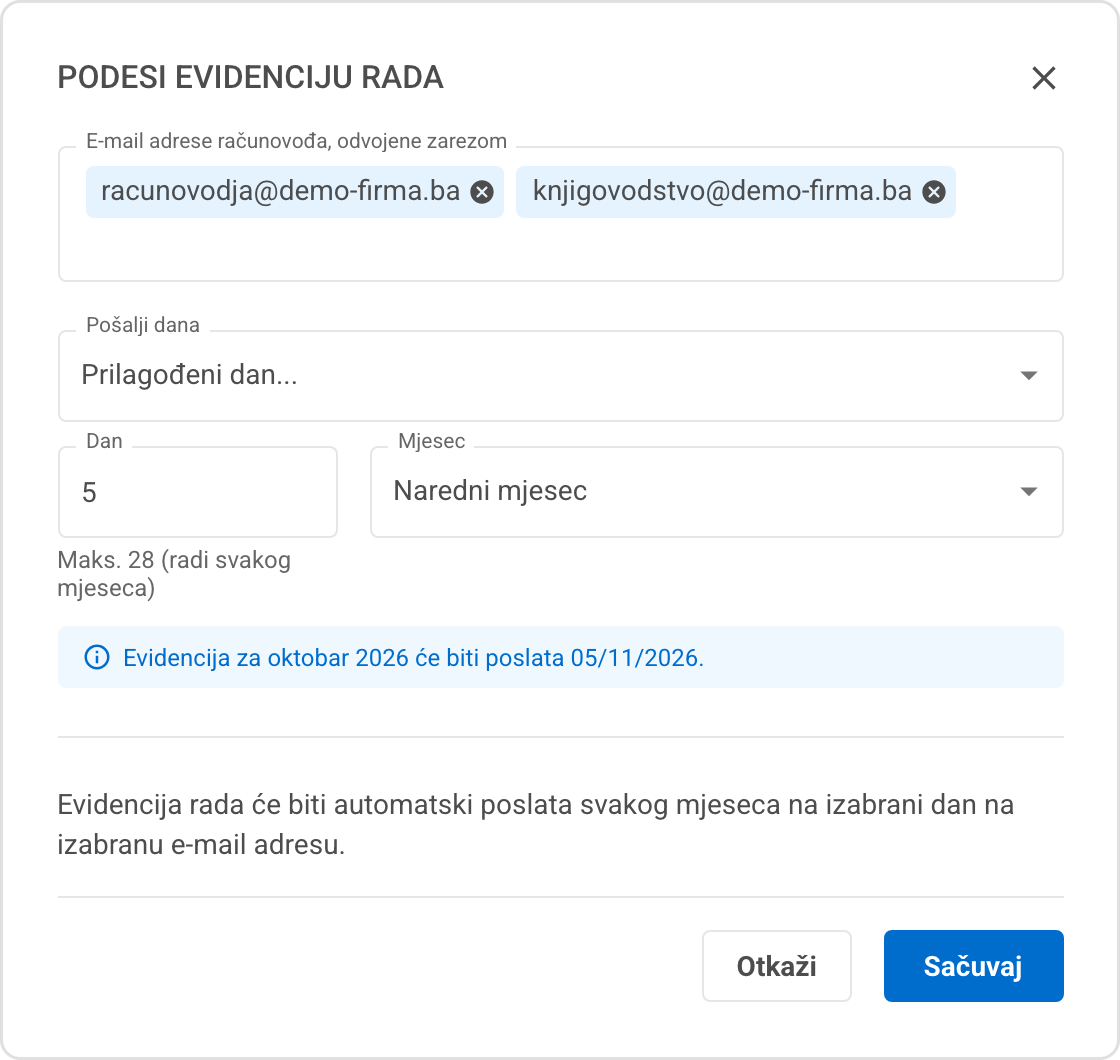Click the knjigovodstvo@demo-firma.ba chip text

(x=722, y=191)
